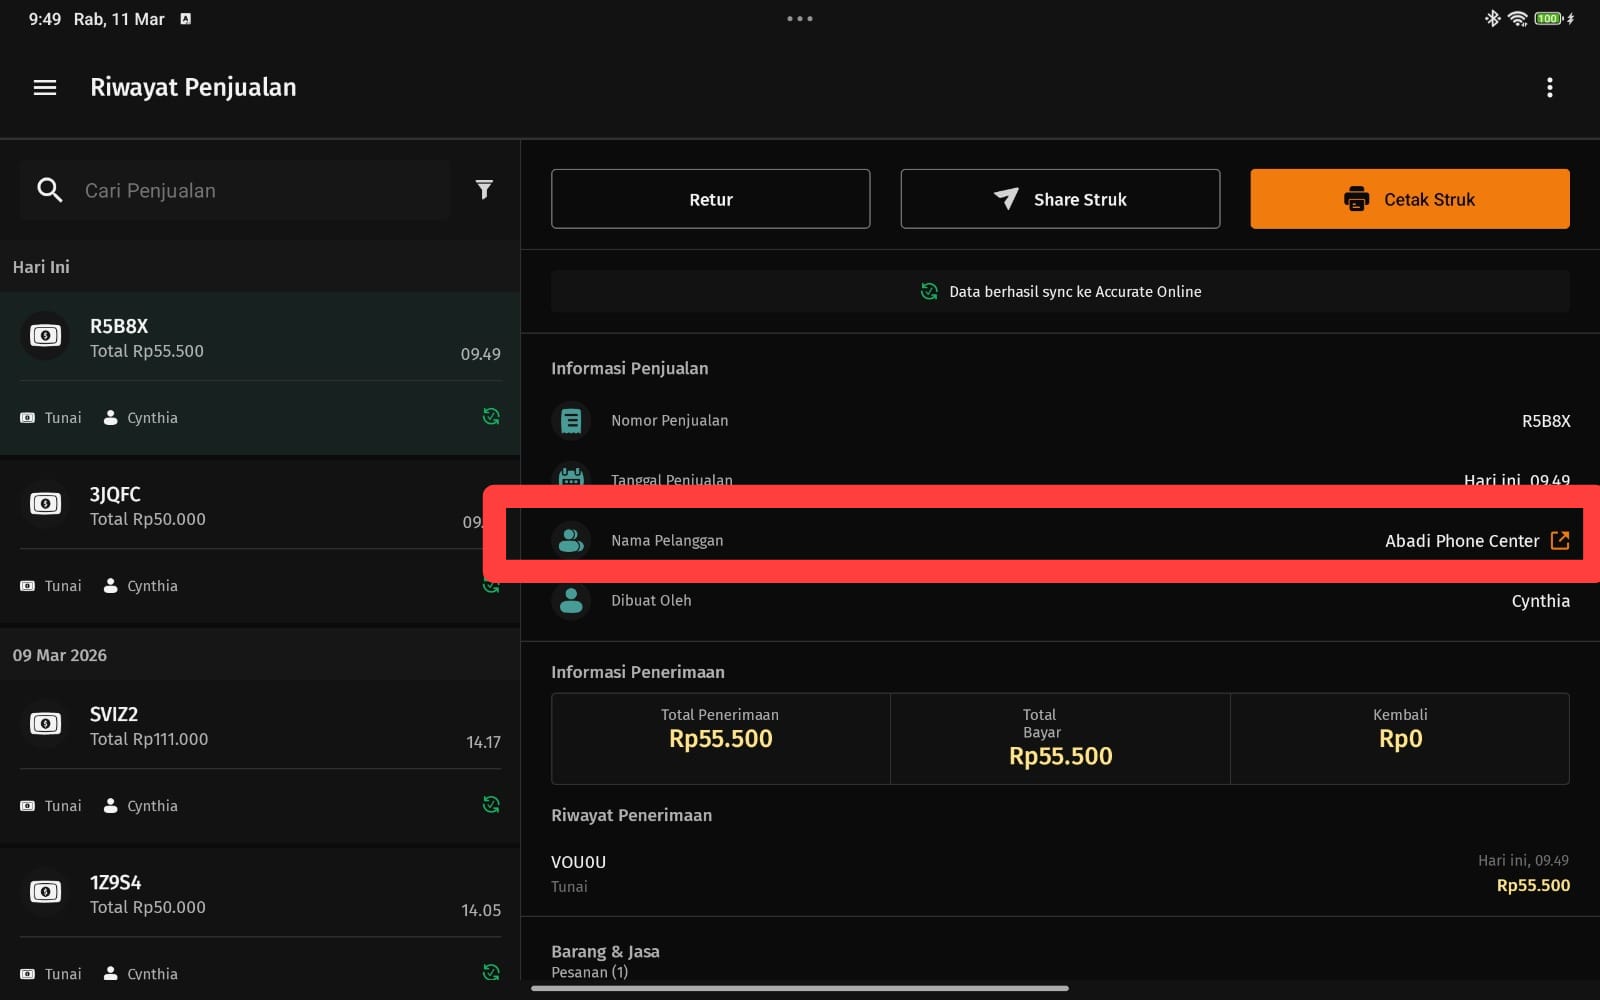Tap the three-dot handle at top center
The height and width of the screenshot is (1000, 1600).
(799, 19)
